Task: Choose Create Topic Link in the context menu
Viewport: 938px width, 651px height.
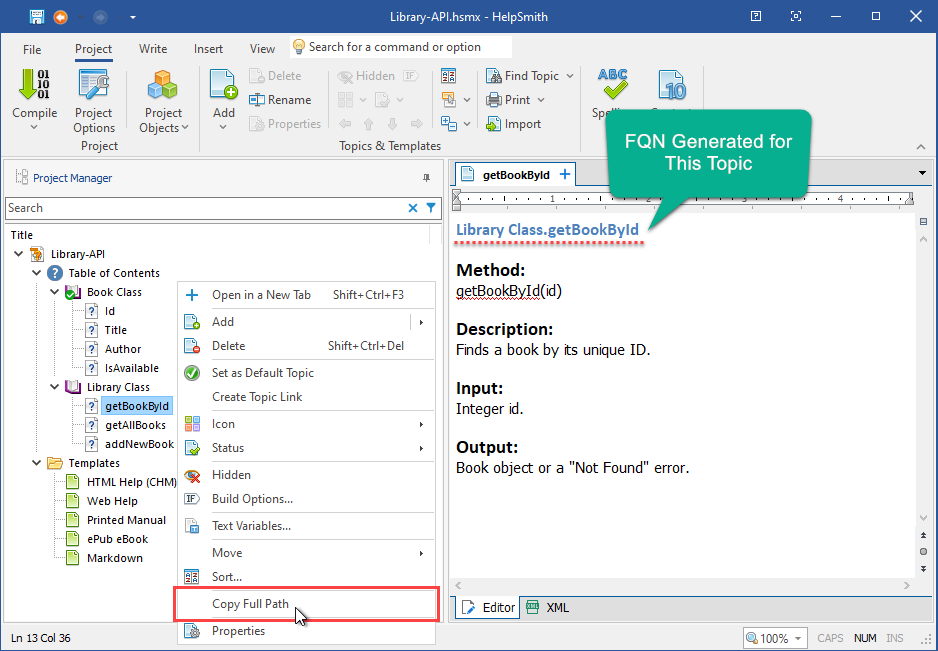Action: [306, 397]
